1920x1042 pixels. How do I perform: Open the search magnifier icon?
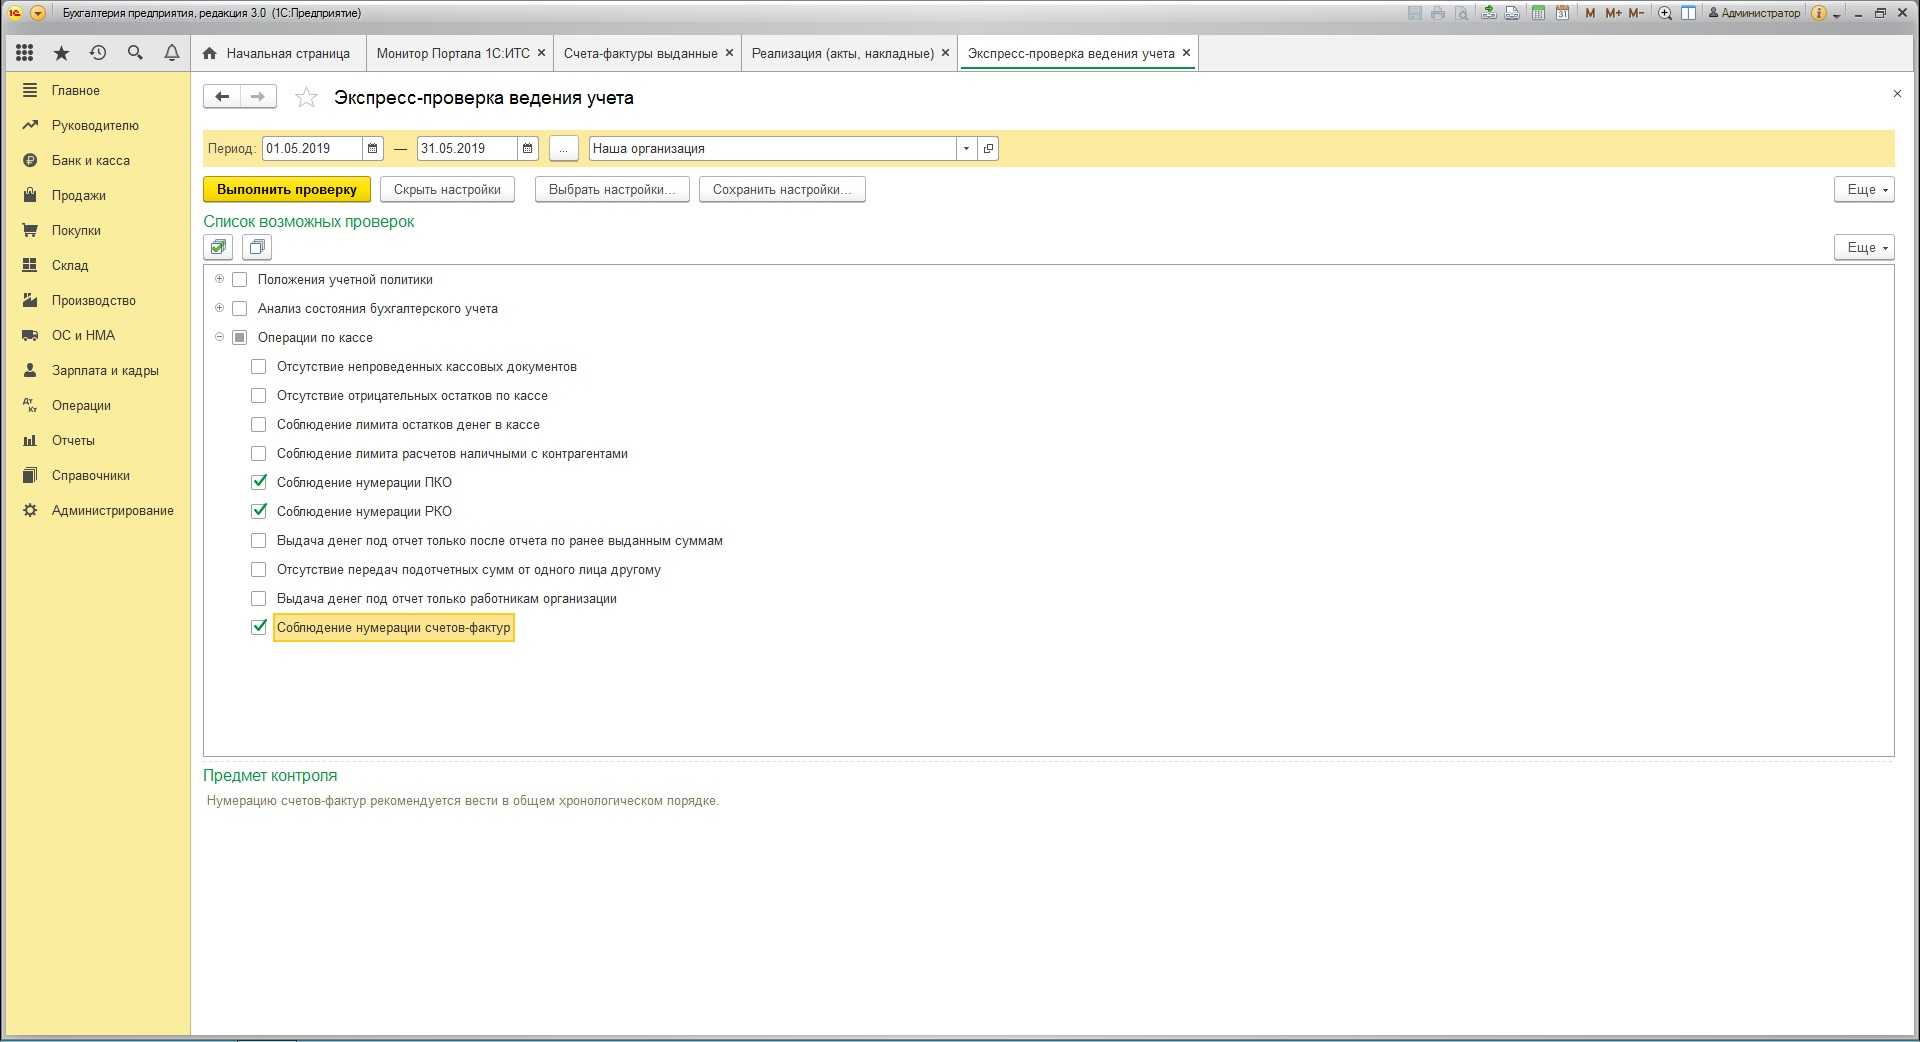(135, 53)
